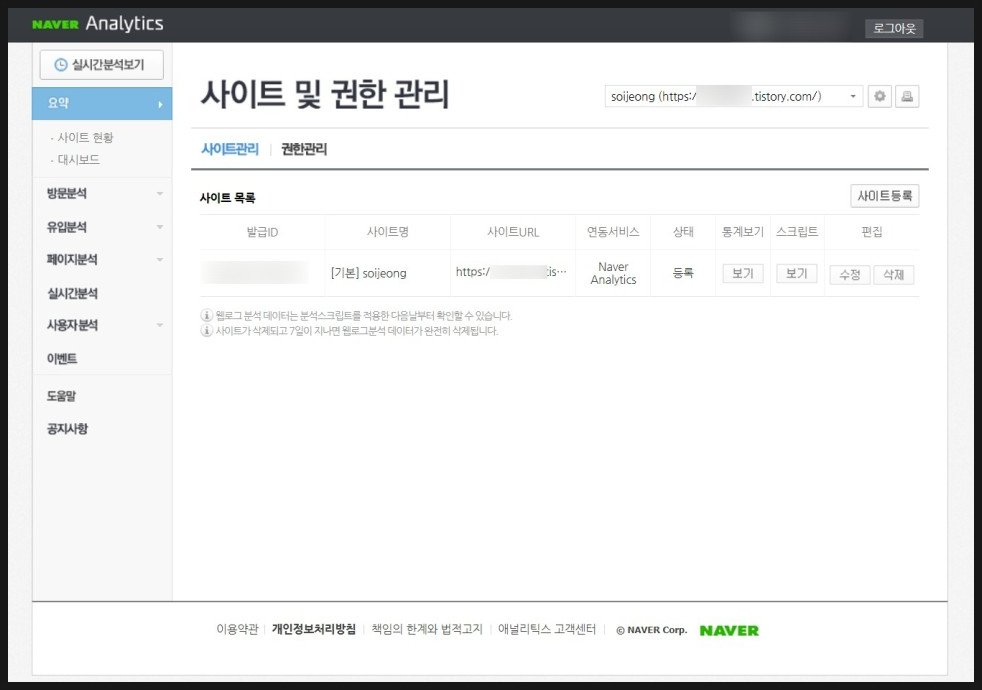Viewport: 982px width, 690px height.
Task: Click the NAVER Analytics logo
Action: pos(97,24)
